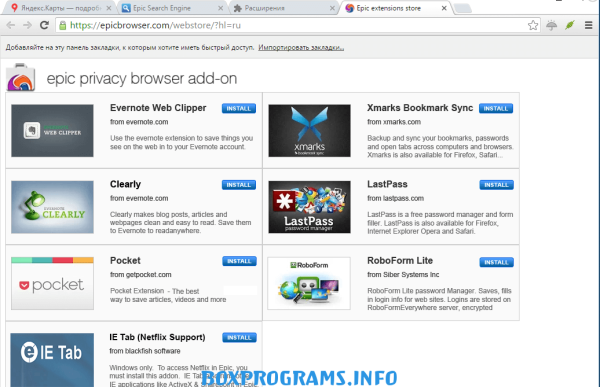
Task: Click 'epic privacy browser add-on' heading
Action: (142, 79)
